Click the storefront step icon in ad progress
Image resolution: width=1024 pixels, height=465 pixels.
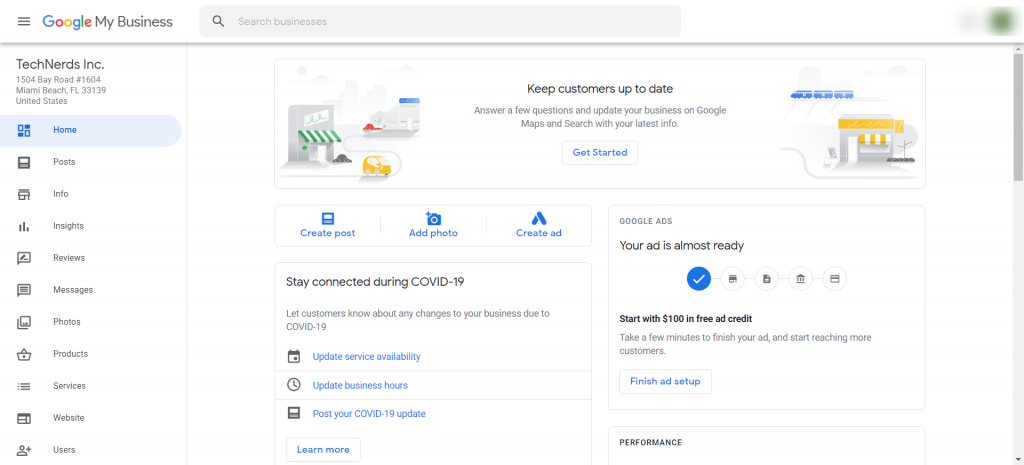pos(733,279)
